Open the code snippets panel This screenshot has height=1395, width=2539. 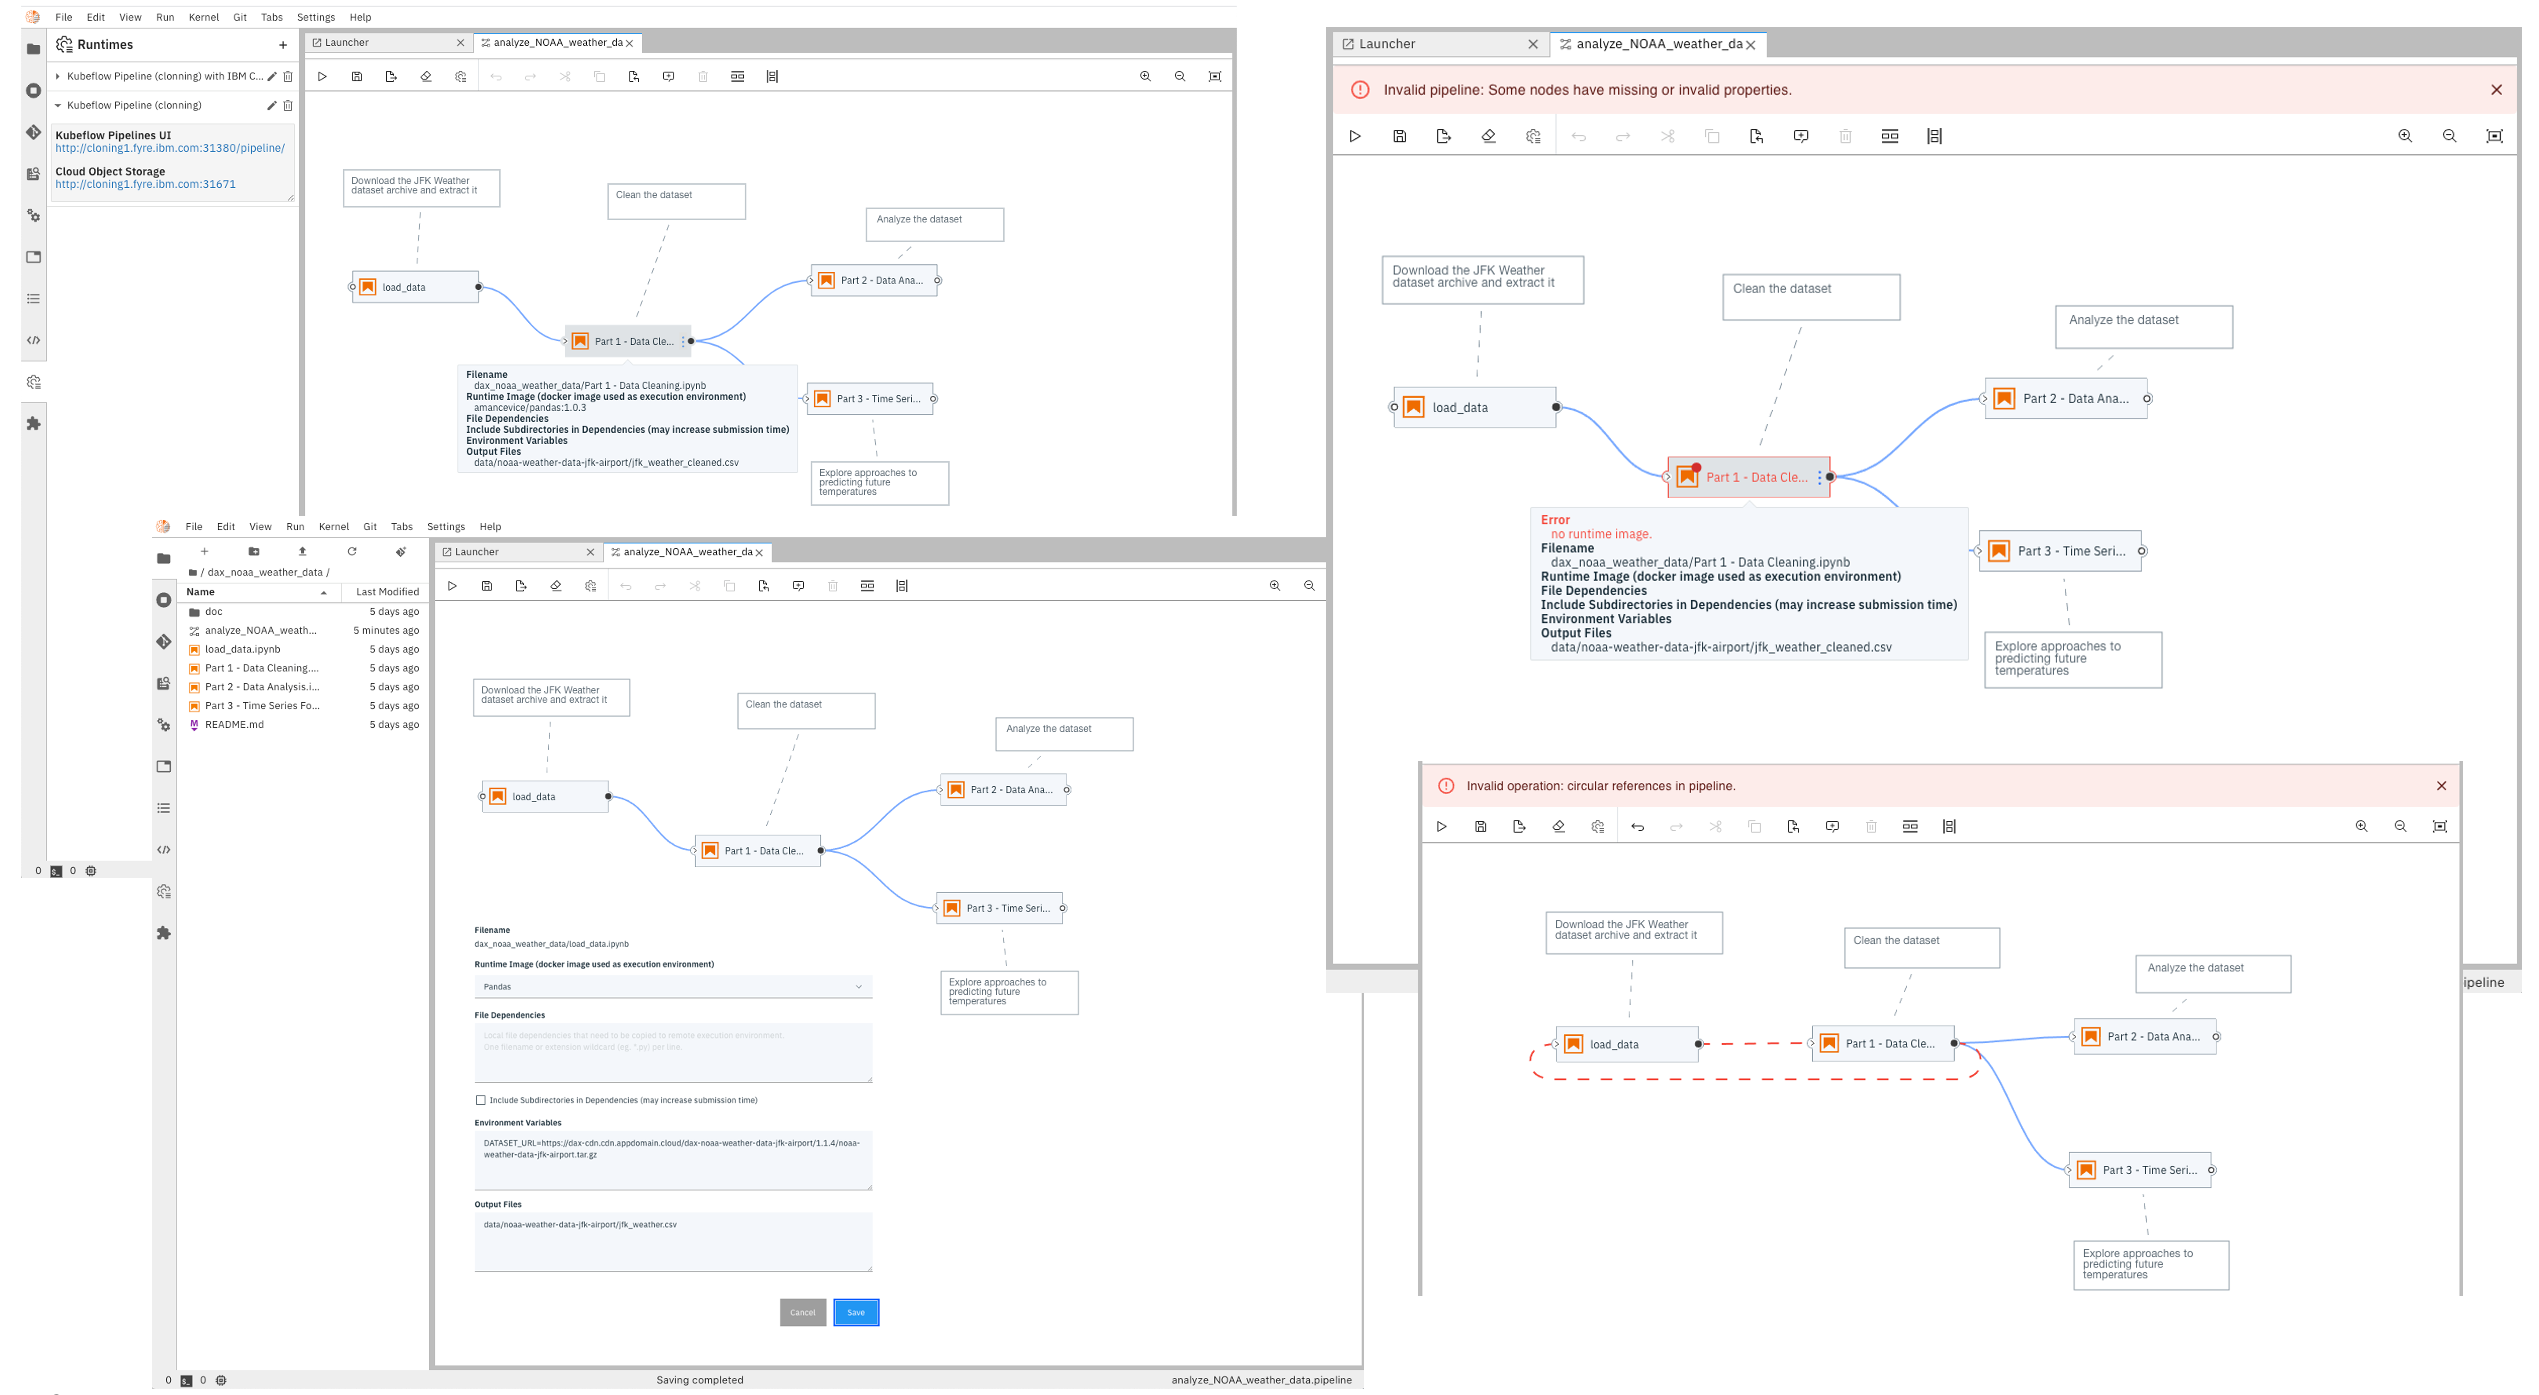[33, 340]
